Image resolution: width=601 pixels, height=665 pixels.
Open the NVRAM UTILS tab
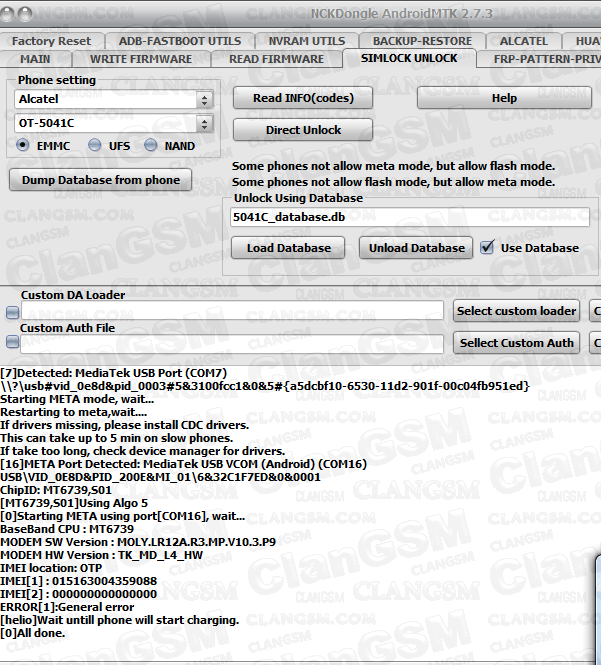click(x=307, y=41)
